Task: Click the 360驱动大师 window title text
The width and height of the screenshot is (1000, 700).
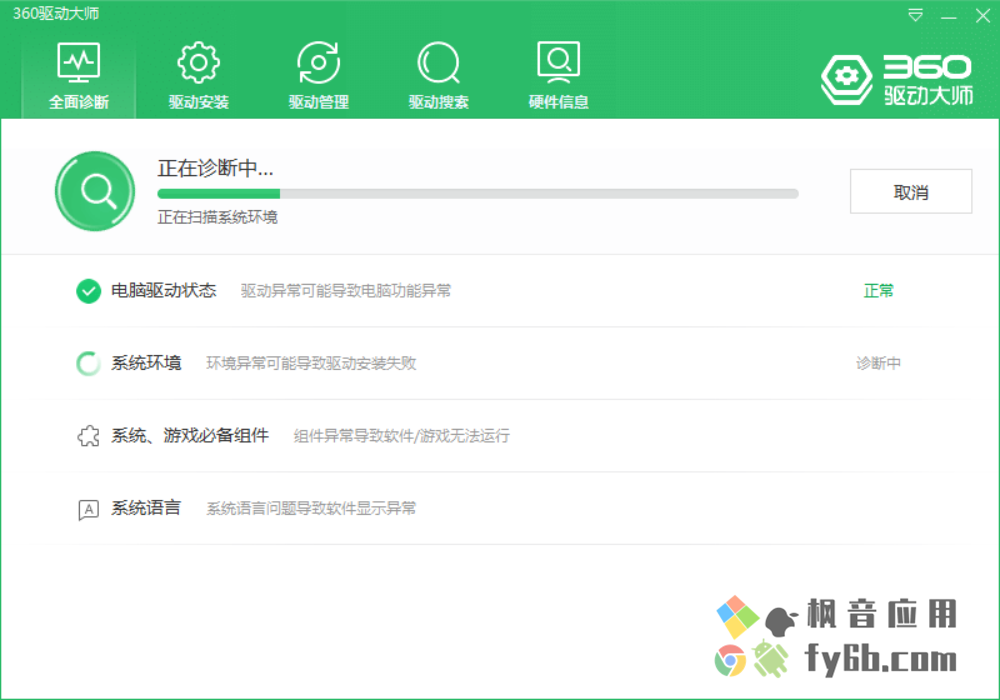Action: coord(56,13)
